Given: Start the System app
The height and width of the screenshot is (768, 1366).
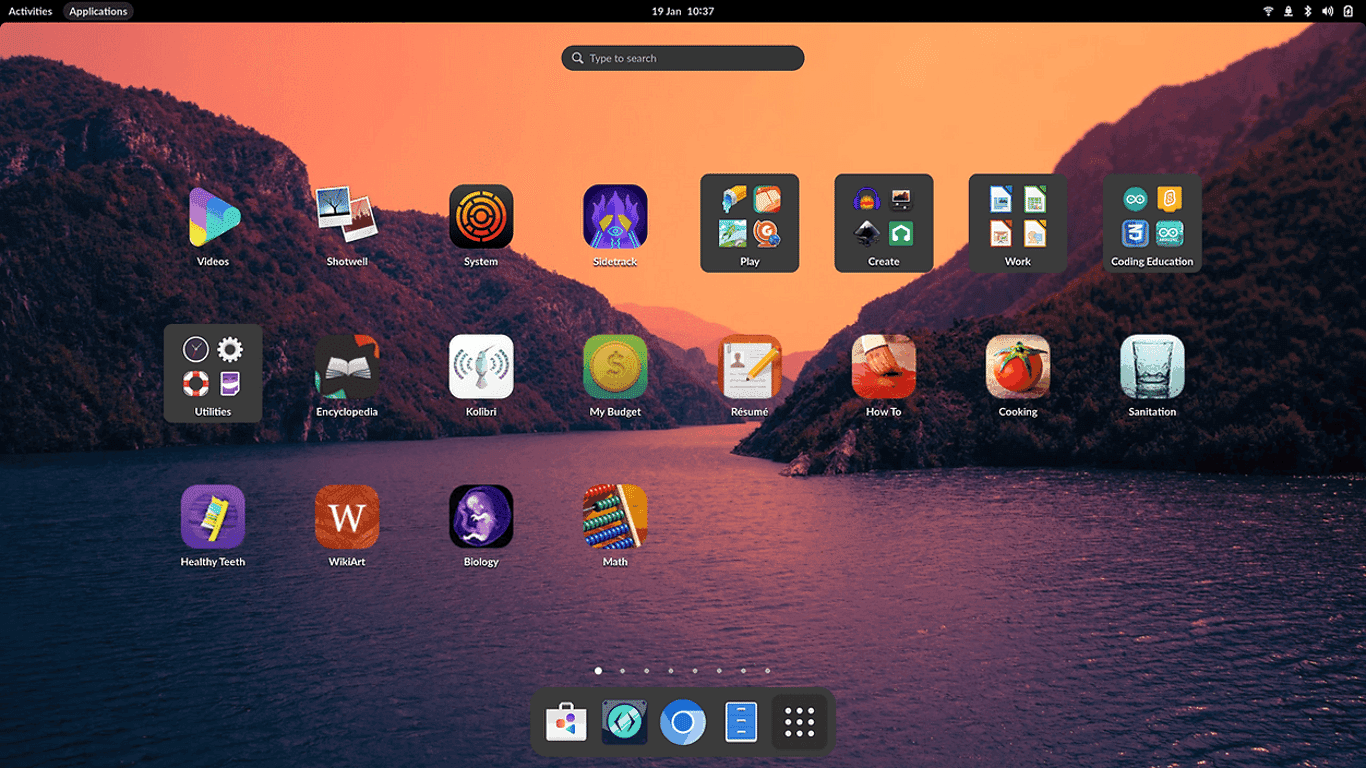Looking at the screenshot, I should point(481,218).
